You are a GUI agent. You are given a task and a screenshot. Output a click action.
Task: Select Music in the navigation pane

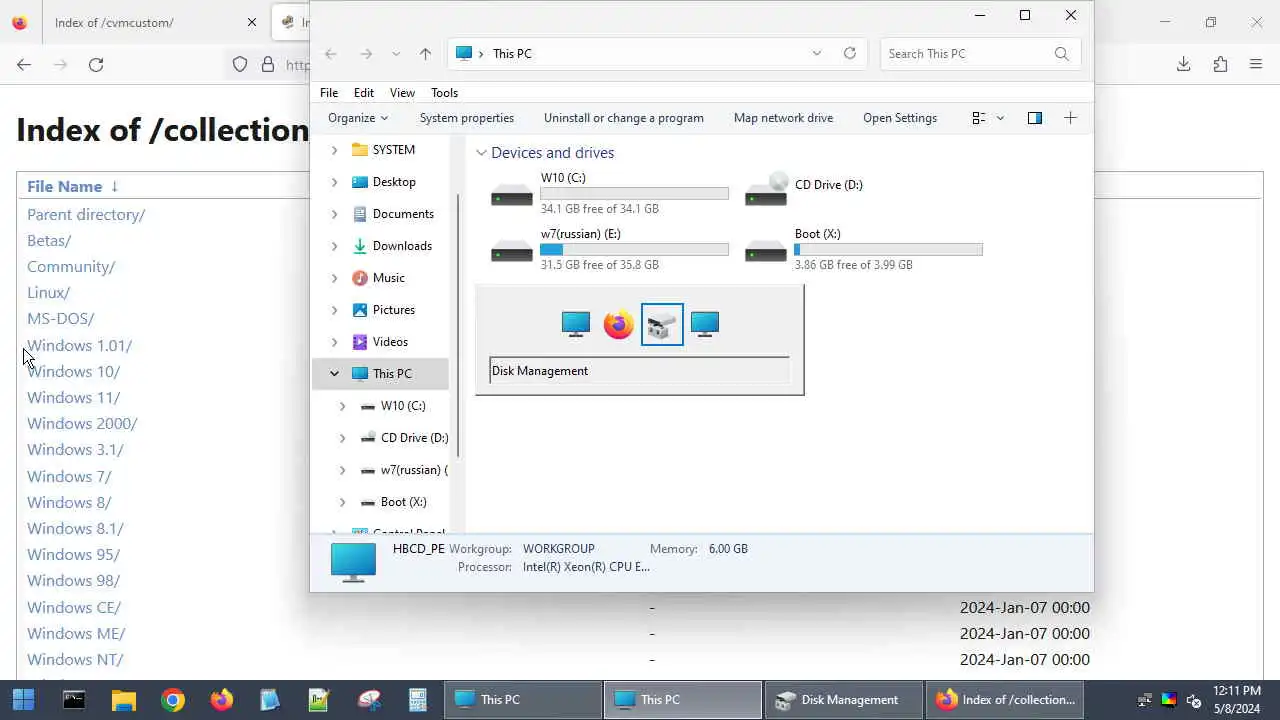click(x=388, y=278)
